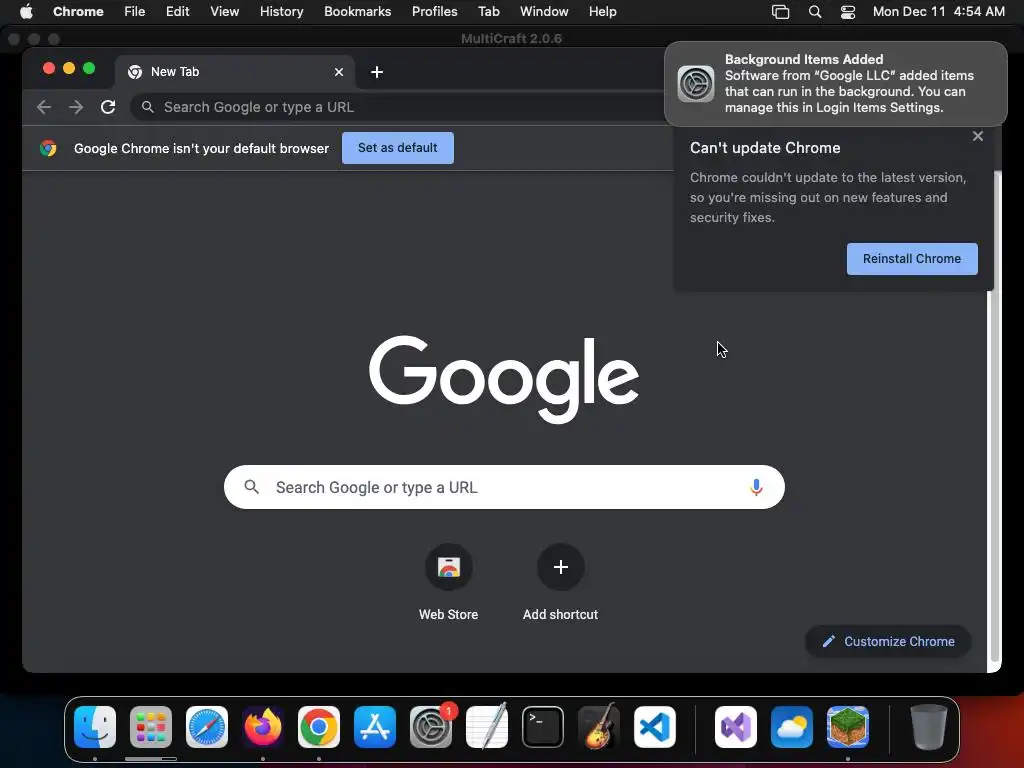1024x768 pixels.
Task: Open the History menu
Action: pyautogui.click(x=281, y=11)
